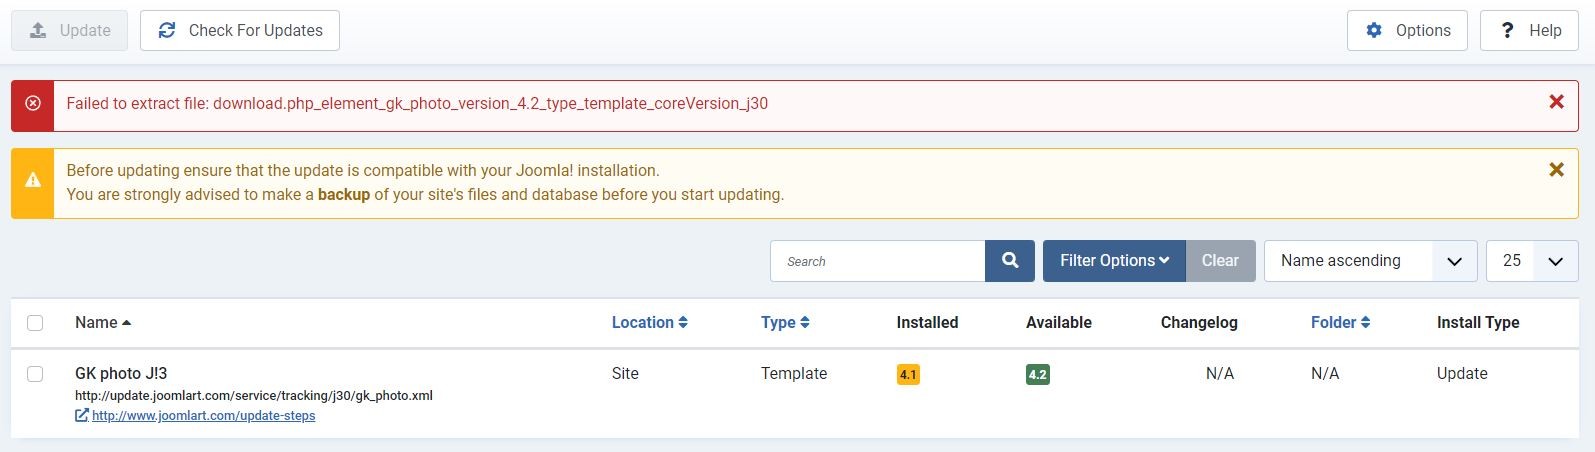Sort the table by Type column
Image resolution: width=1595 pixels, height=452 pixels.
pos(784,323)
